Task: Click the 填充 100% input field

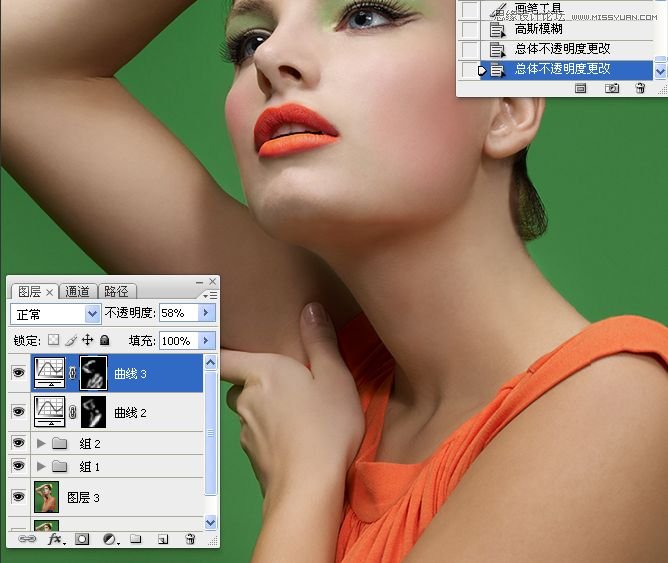Action: click(x=179, y=340)
